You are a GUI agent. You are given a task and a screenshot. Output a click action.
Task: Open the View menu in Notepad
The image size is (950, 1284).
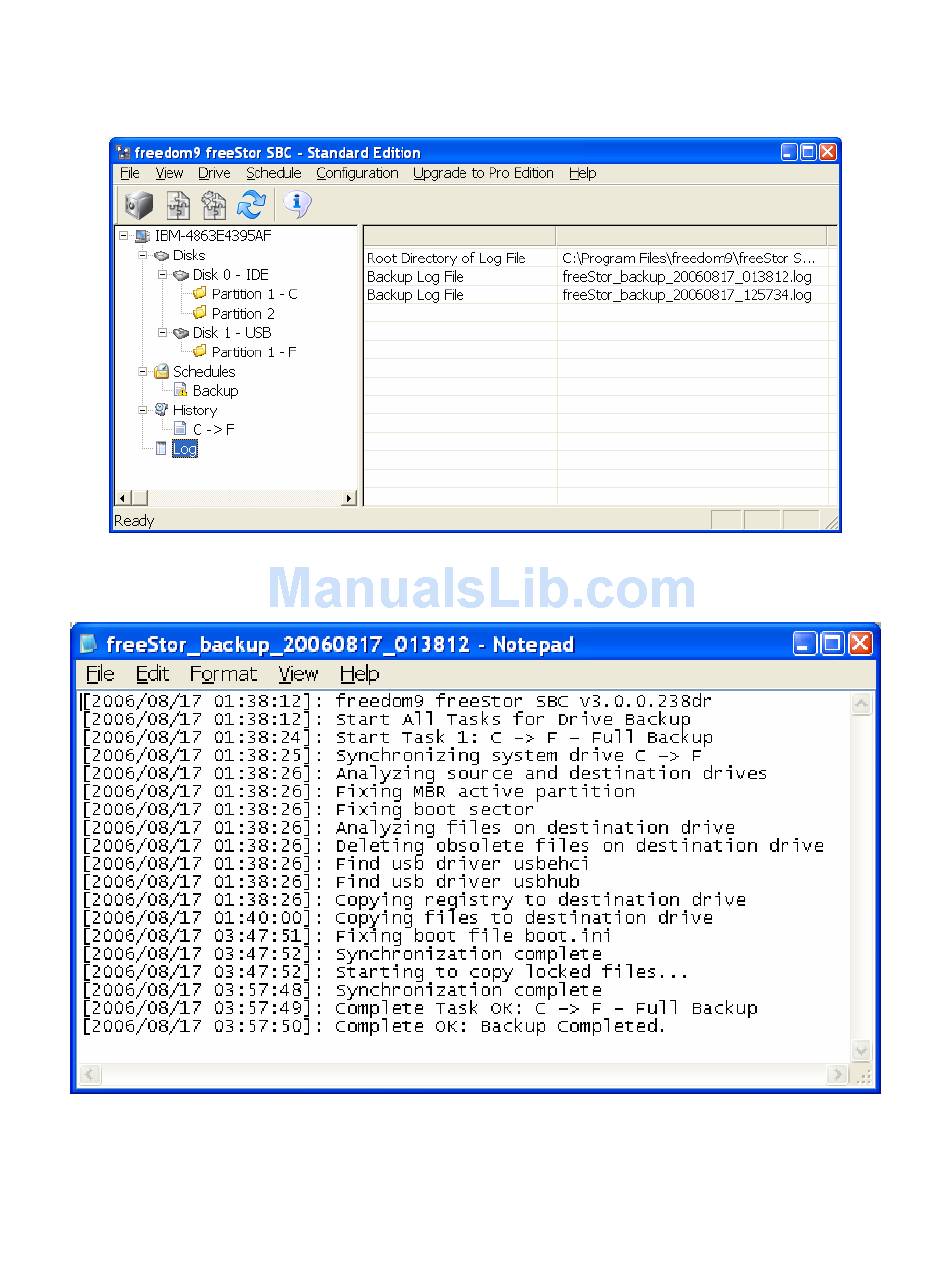point(298,674)
